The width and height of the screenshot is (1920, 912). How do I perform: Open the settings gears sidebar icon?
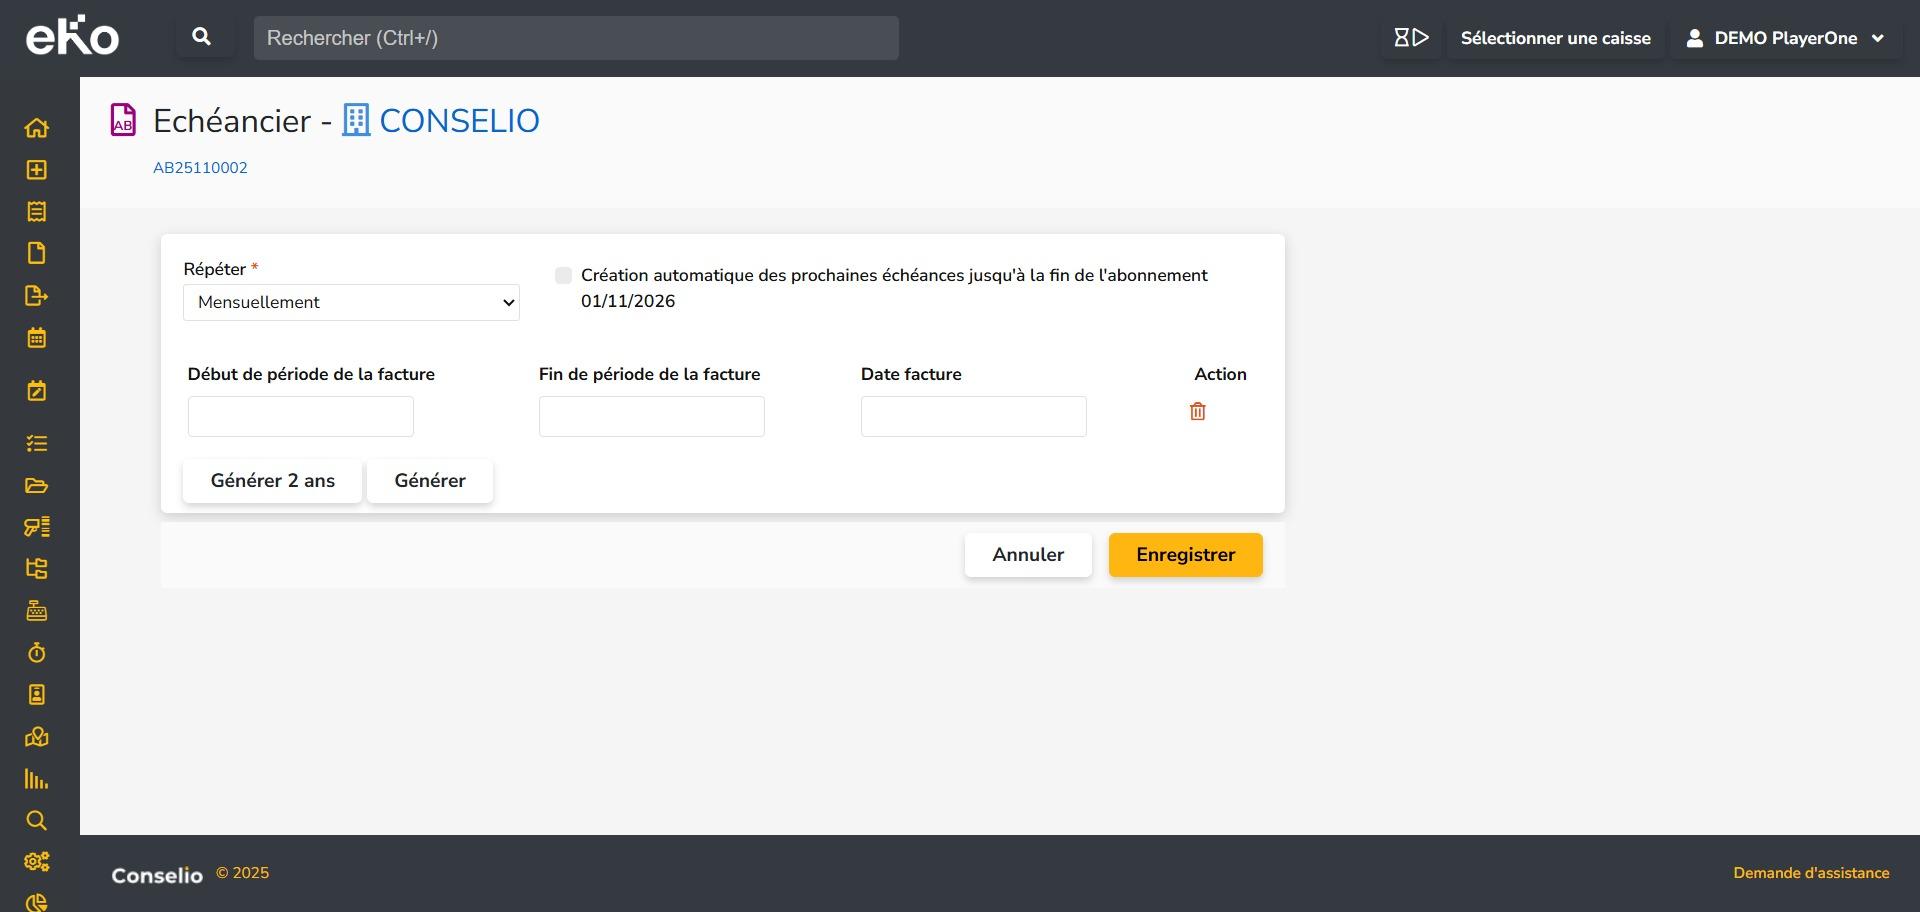click(36, 862)
